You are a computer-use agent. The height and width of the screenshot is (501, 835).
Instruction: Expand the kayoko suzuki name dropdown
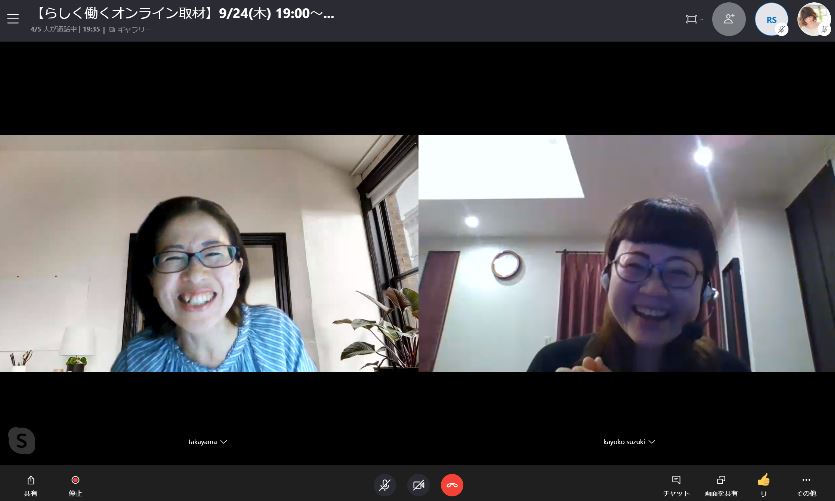coord(629,442)
